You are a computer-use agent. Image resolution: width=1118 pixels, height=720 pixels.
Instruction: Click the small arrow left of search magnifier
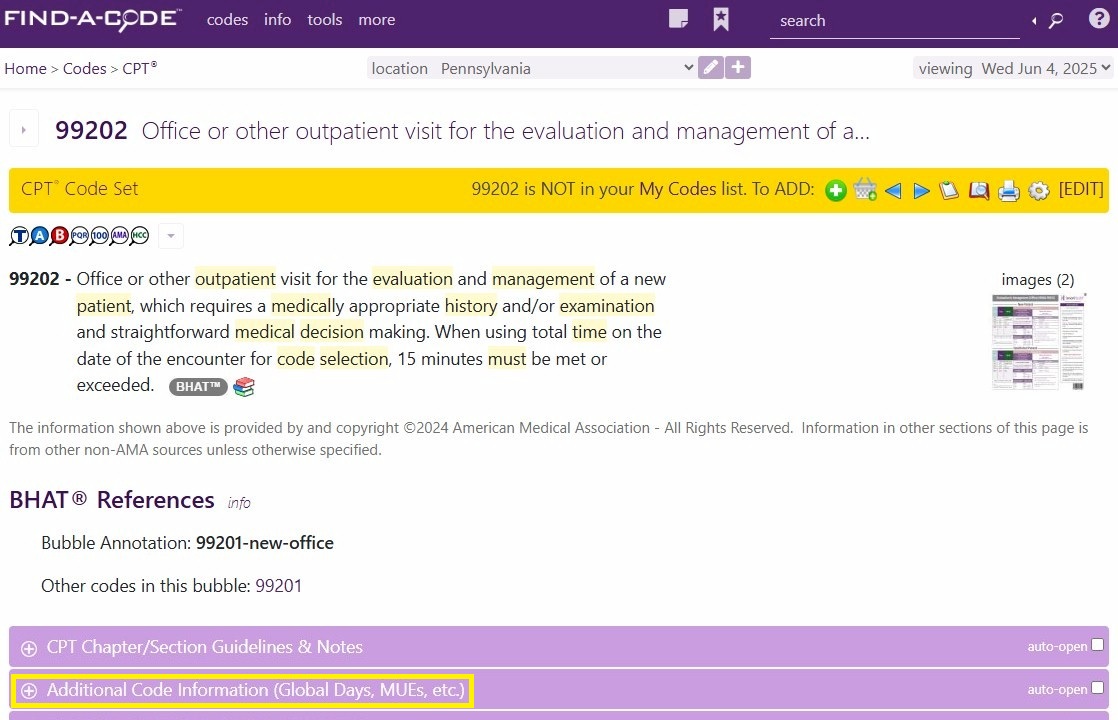(1034, 21)
